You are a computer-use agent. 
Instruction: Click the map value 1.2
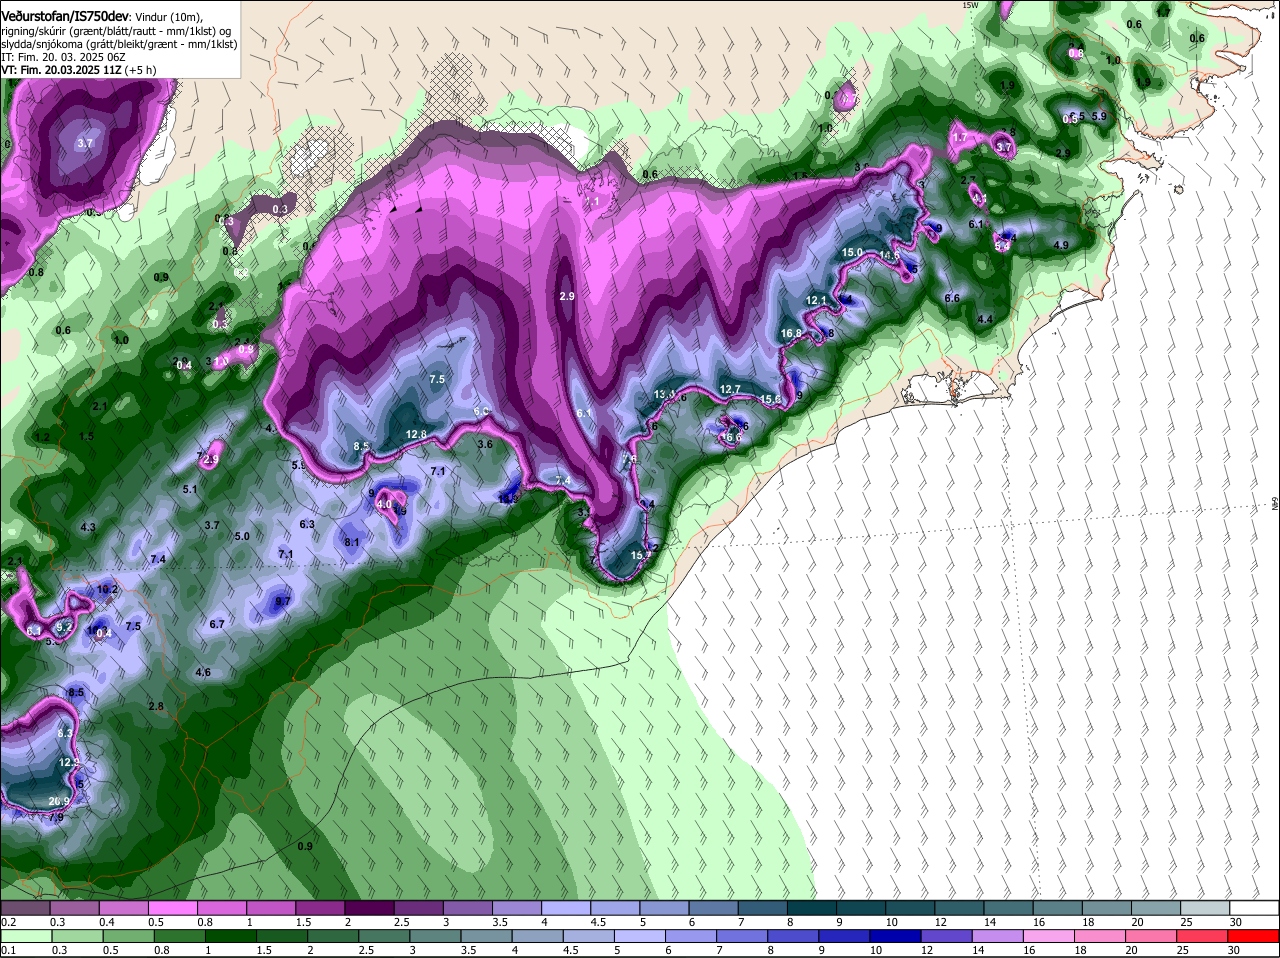pos(42,437)
